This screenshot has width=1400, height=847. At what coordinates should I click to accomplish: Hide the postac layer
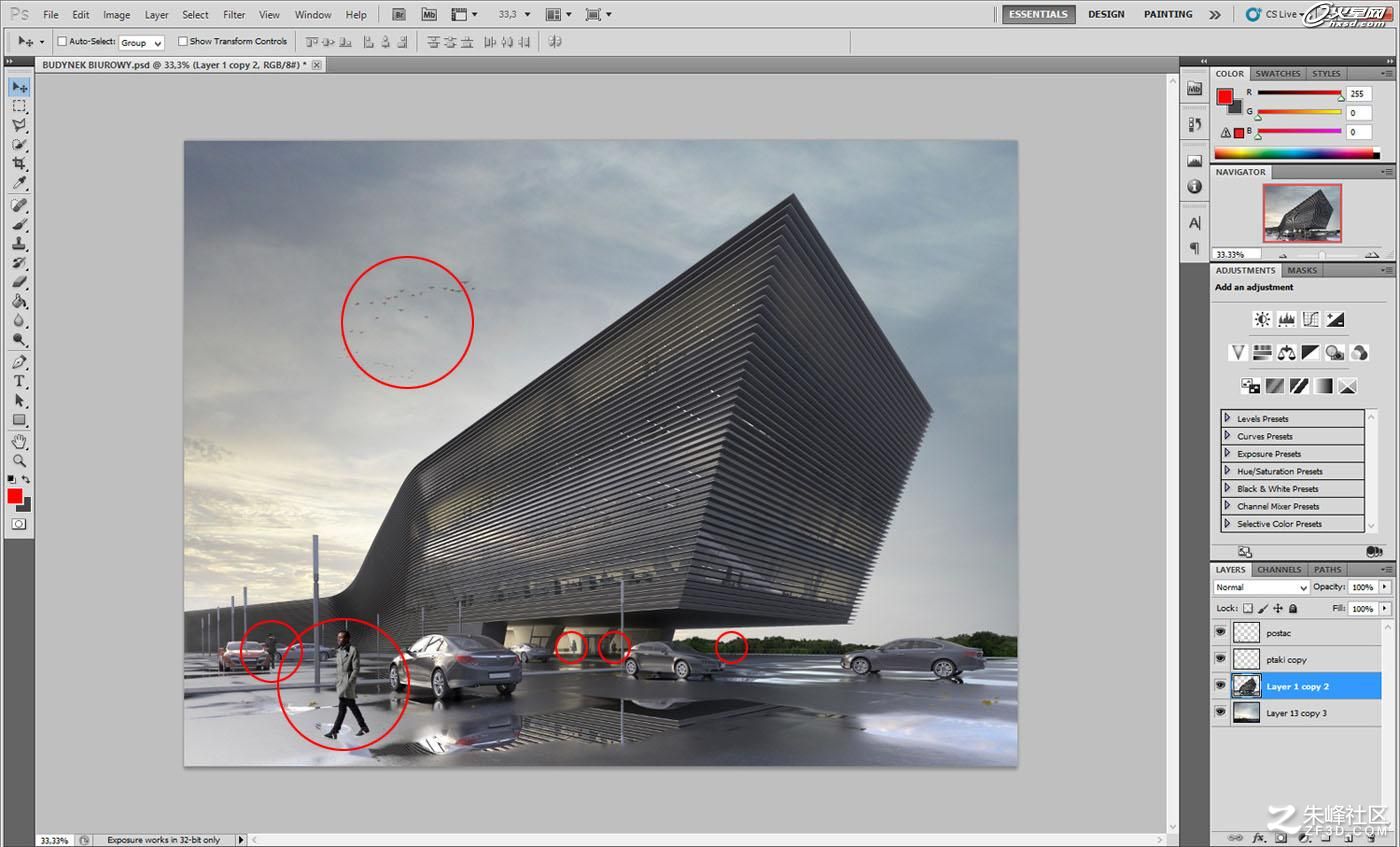point(1220,632)
